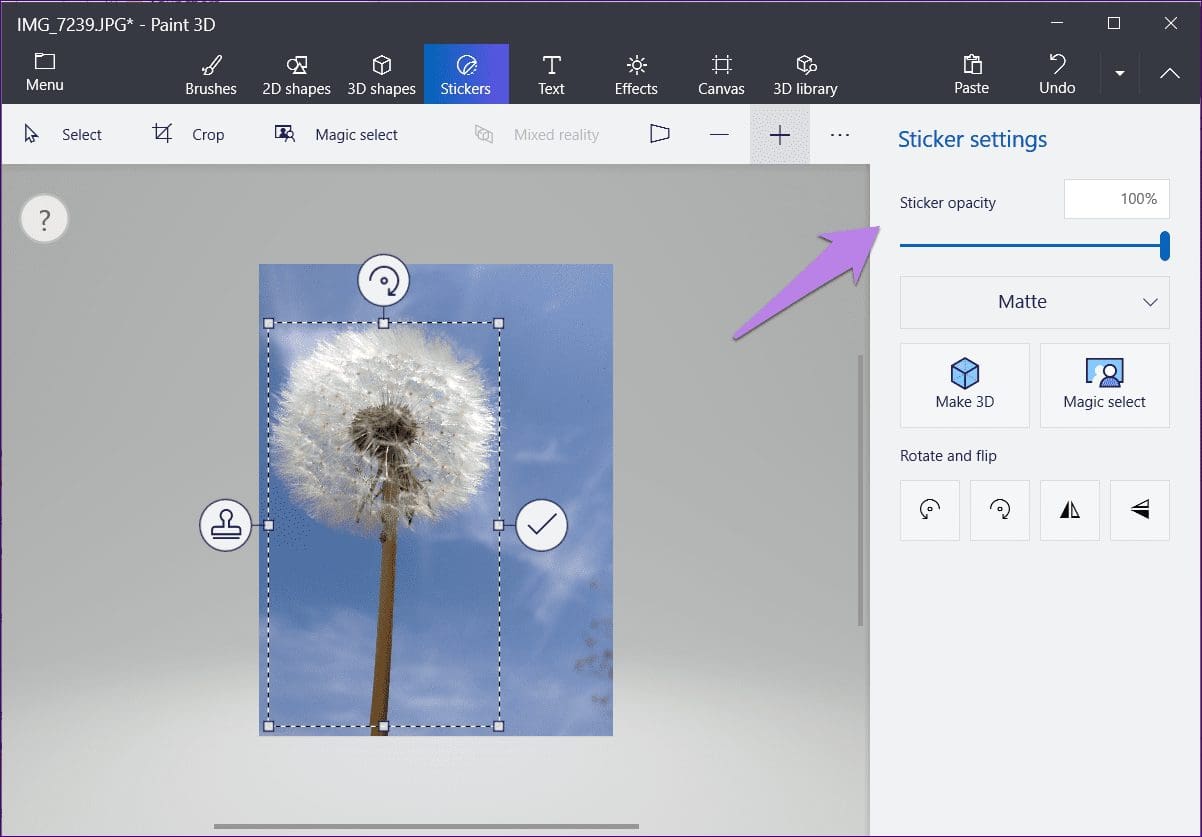Expand the Matte material dropdown
The image size is (1202, 837).
1035,302
